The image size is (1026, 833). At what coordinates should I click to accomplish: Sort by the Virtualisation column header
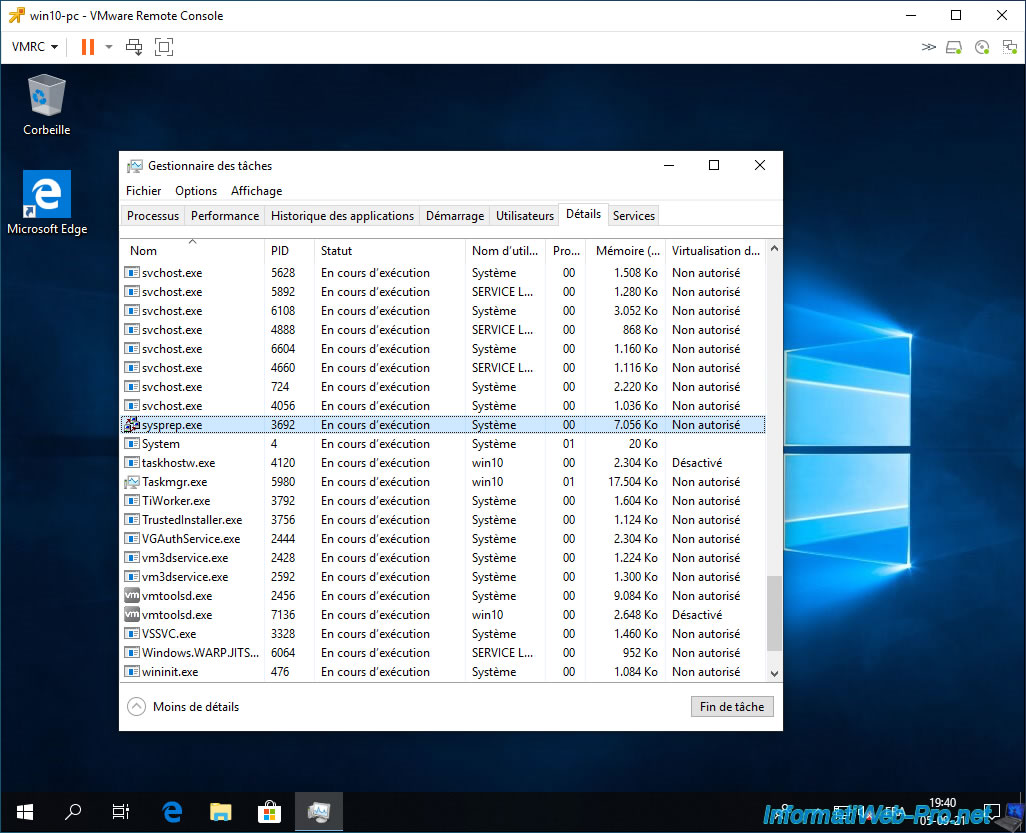[715, 251]
